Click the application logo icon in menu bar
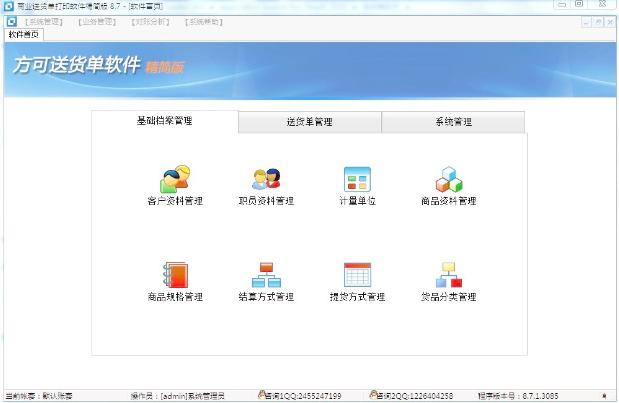619x403 pixels. pyautogui.click(x=10, y=21)
